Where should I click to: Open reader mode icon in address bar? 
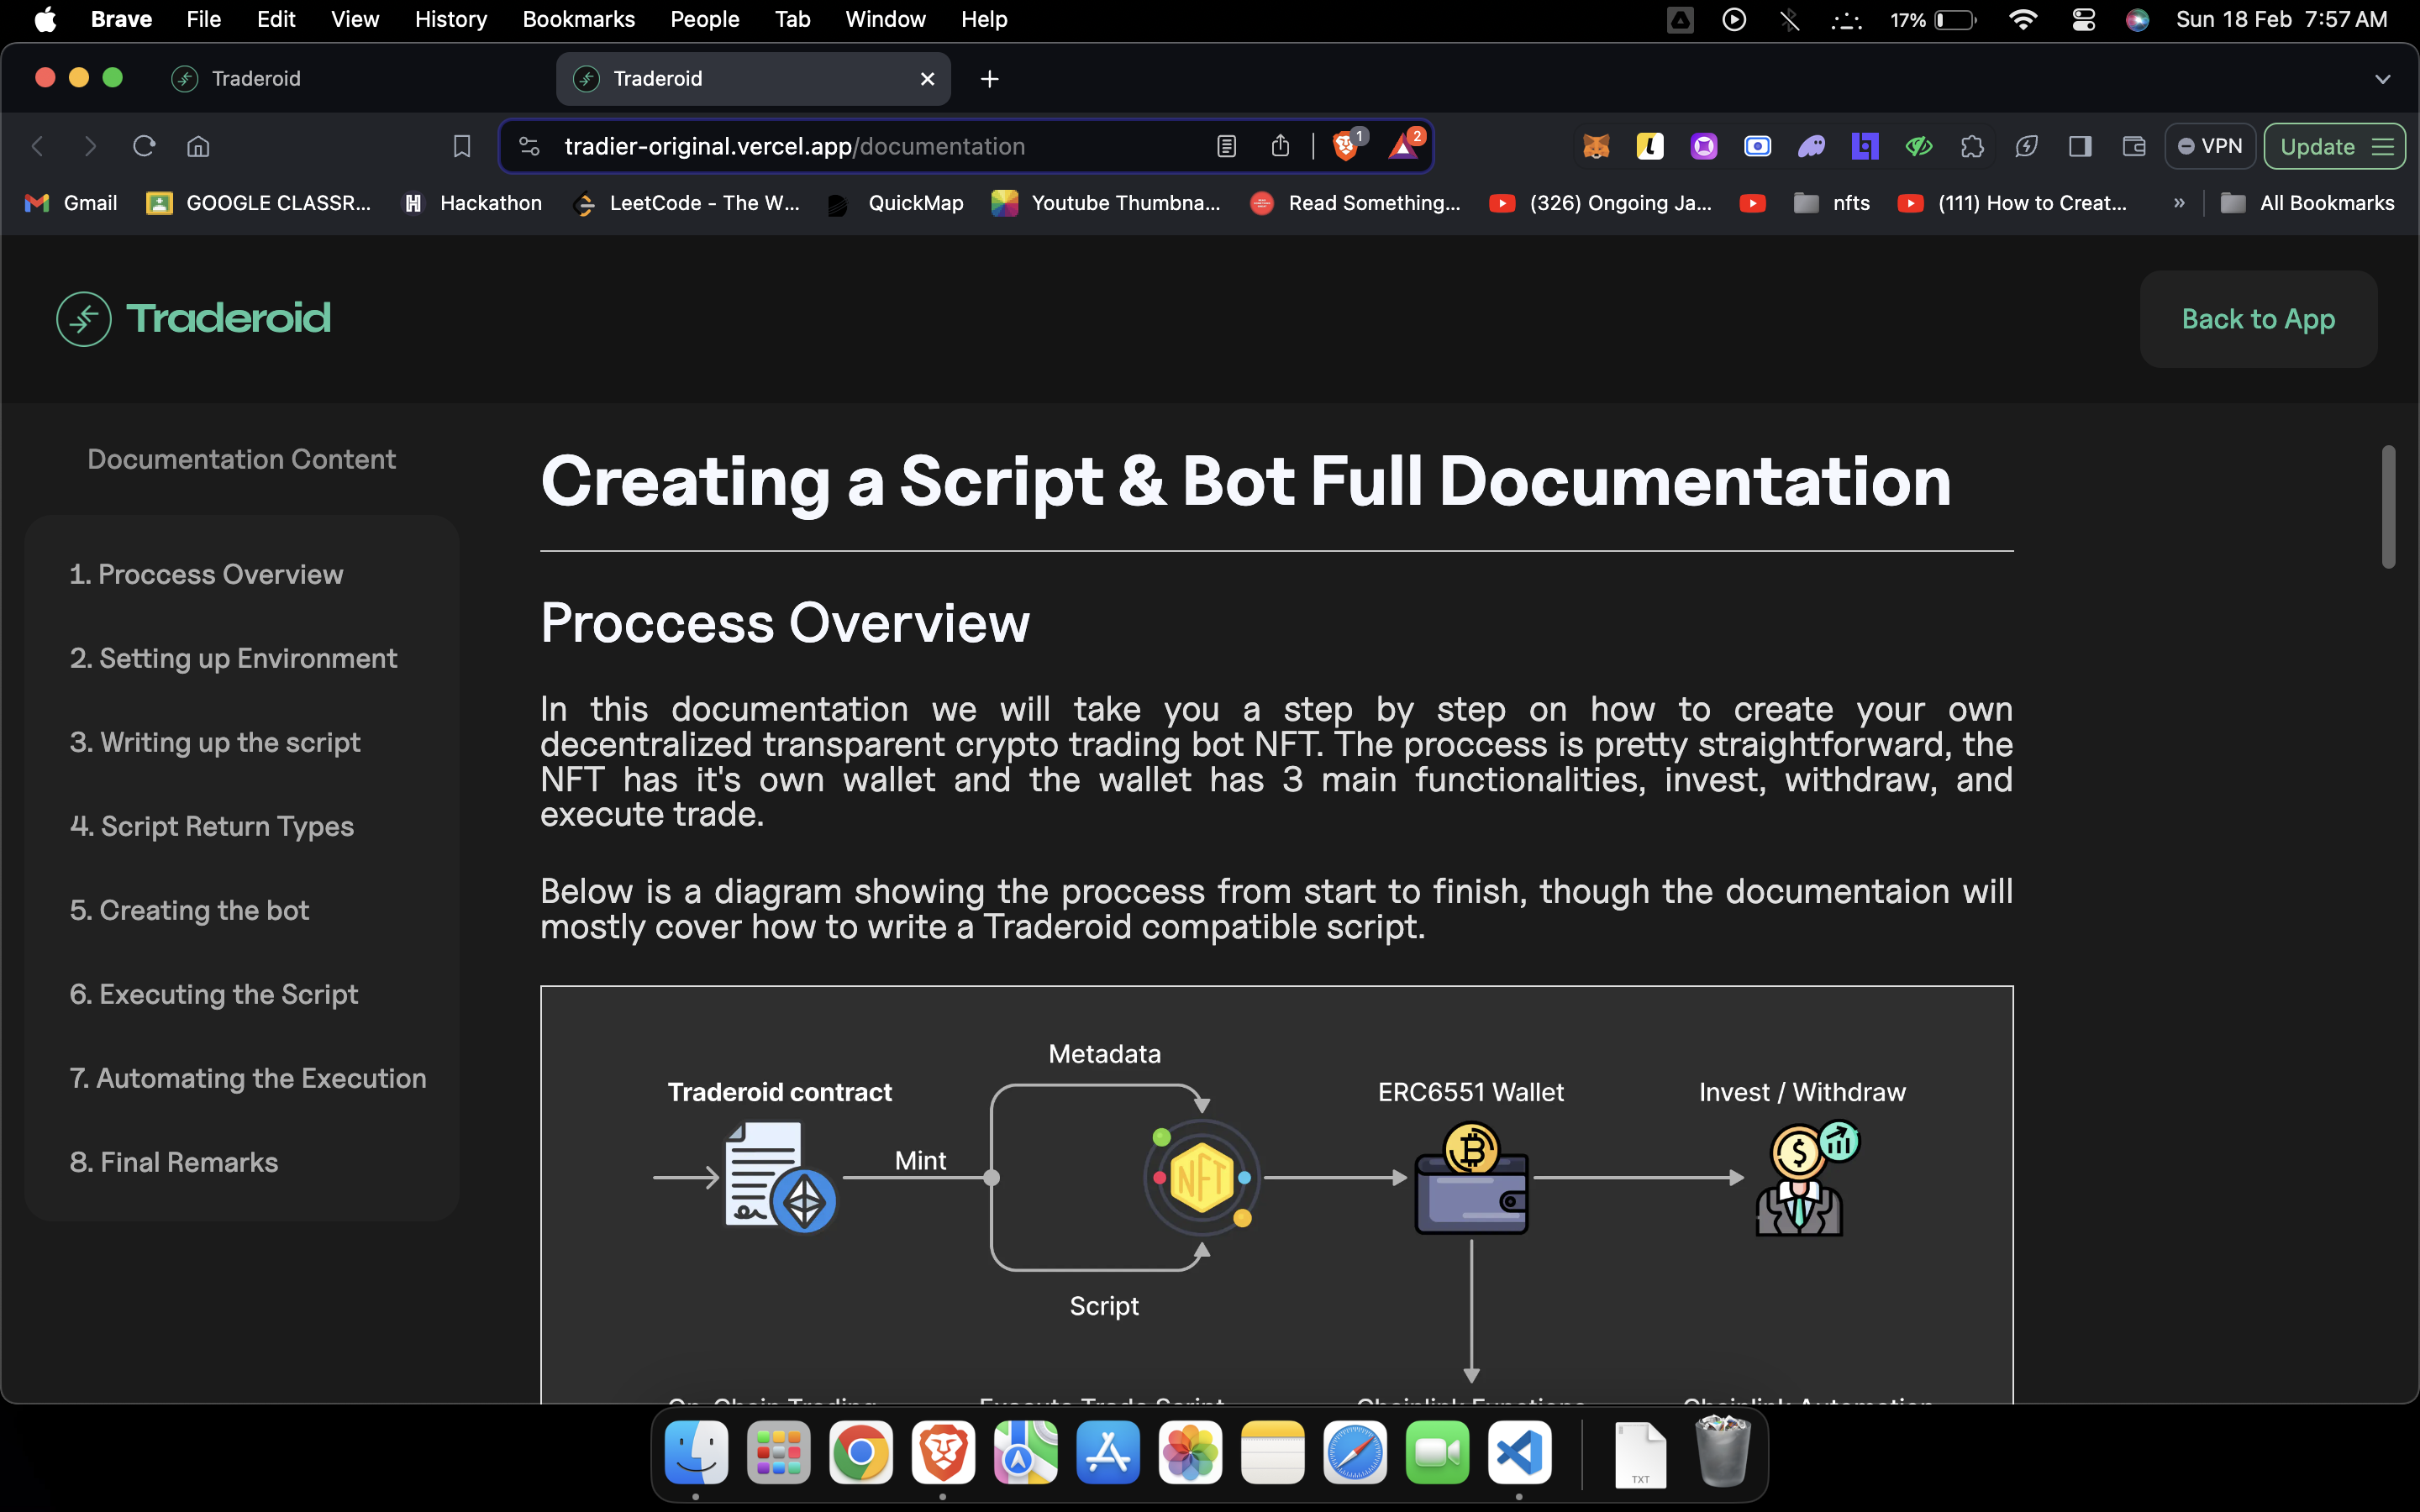pos(1226,146)
